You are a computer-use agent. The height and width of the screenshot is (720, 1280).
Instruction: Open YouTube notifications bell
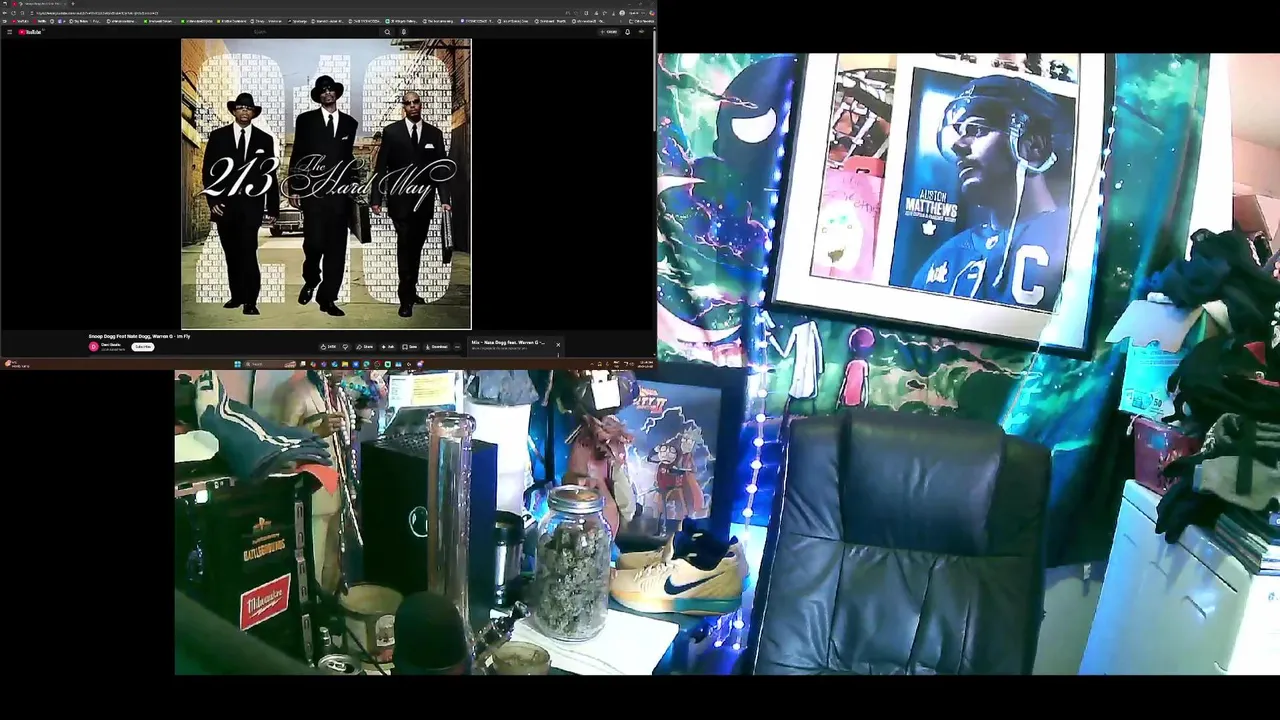coord(627,32)
